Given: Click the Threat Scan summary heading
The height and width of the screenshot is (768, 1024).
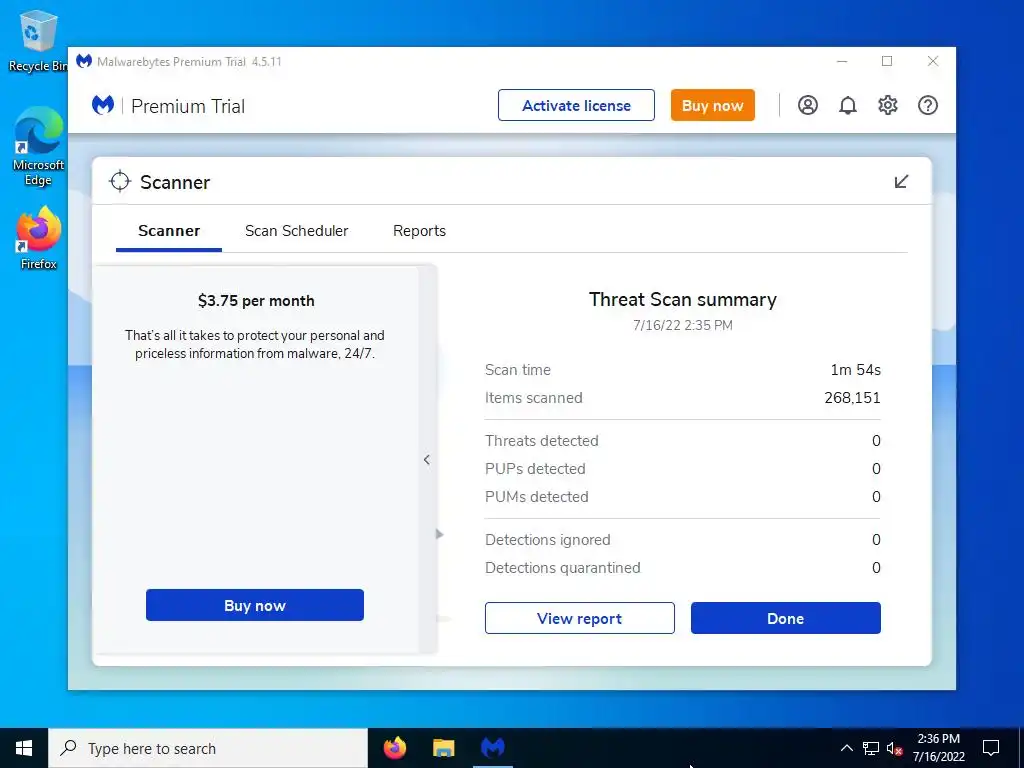Looking at the screenshot, I should (x=682, y=299).
